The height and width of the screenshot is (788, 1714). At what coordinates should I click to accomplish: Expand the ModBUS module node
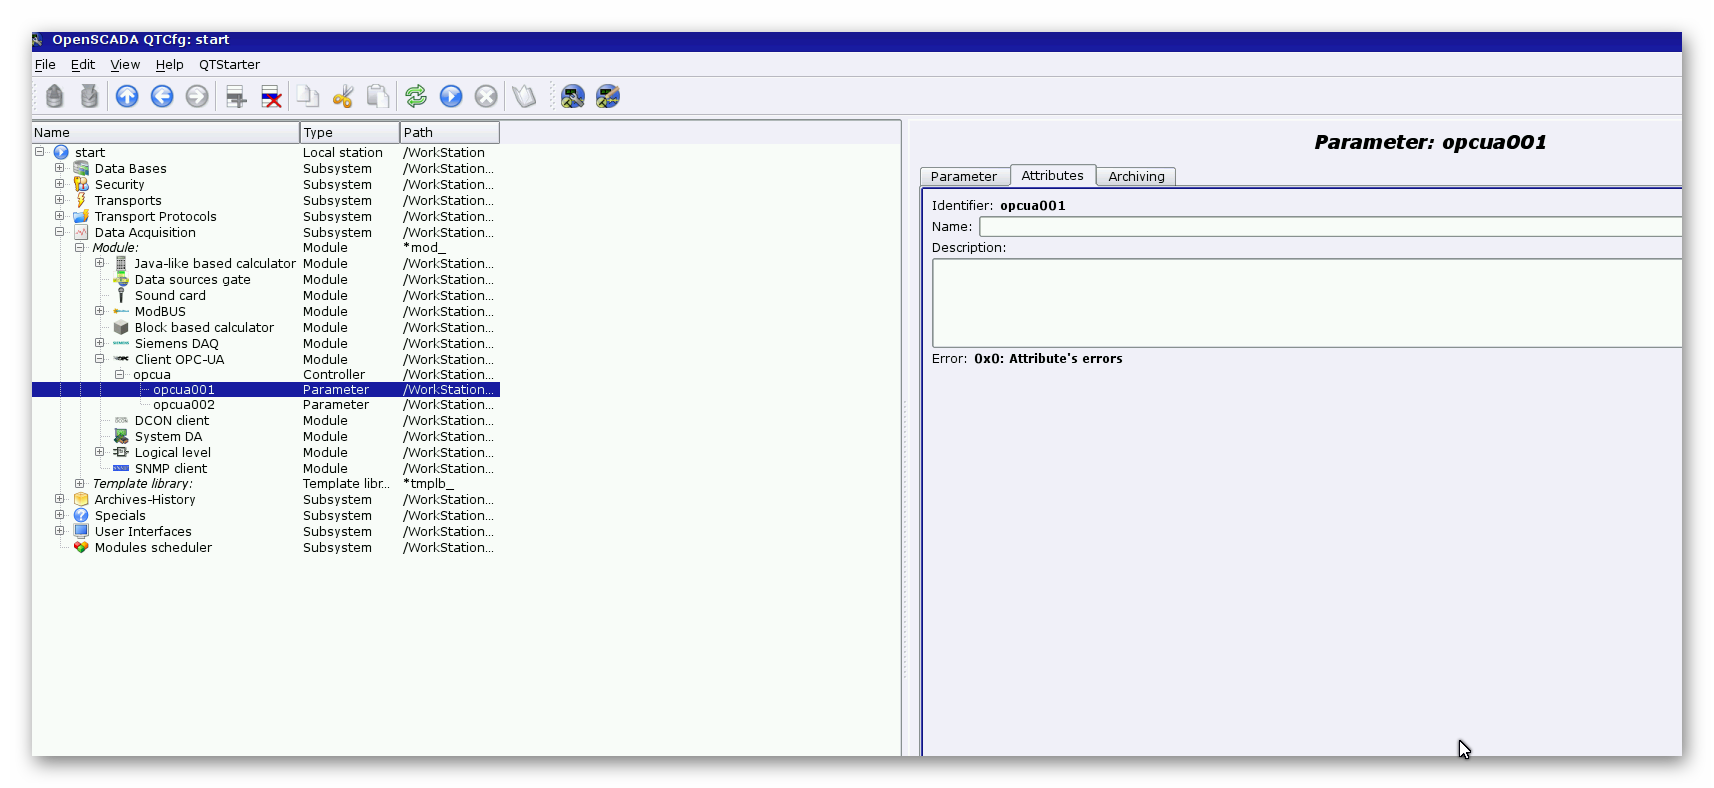pyautogui.click(x=100, y=311)
